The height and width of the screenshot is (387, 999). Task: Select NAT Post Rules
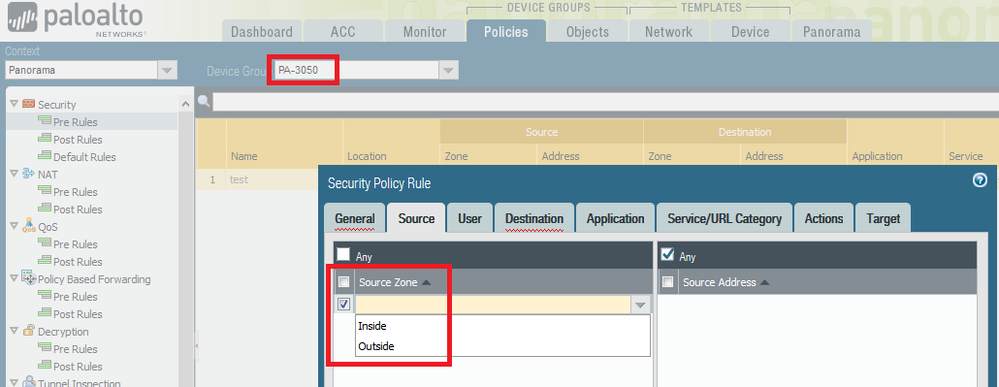pos(78,209)
